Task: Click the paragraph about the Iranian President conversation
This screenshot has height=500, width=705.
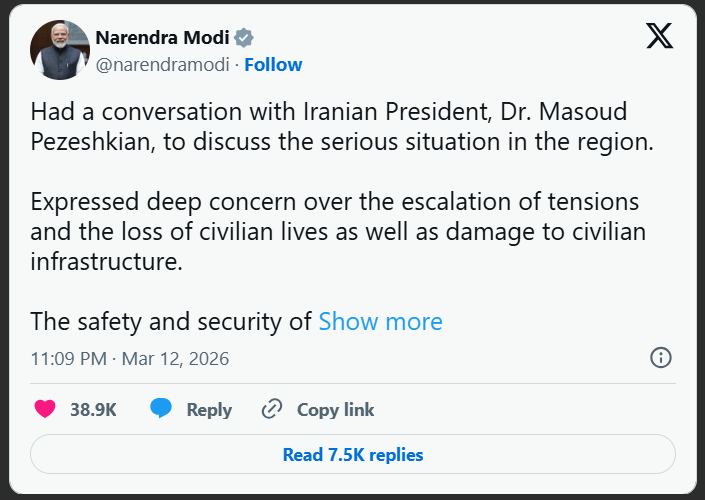Action: coord(342,127)
